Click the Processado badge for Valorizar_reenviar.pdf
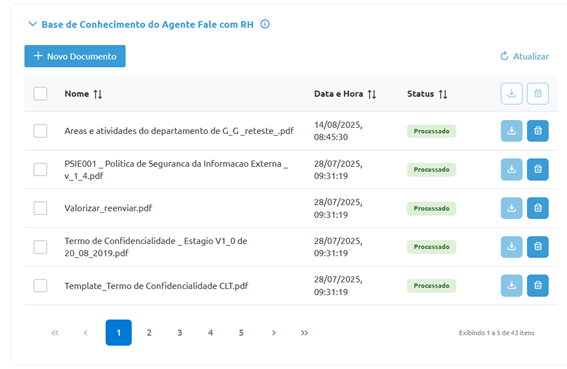This screenshot has width=567, height=369. pos(431,208)
